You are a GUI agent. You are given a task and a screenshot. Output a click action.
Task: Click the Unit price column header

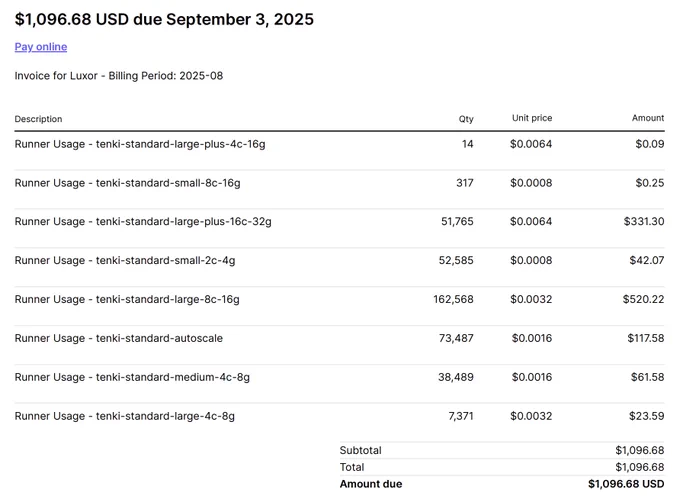(532, 118)
